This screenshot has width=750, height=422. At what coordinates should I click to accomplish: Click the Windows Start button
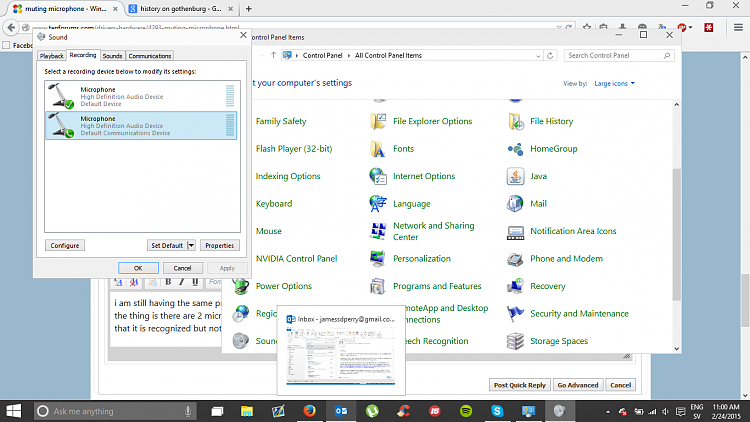click(15, 411)
